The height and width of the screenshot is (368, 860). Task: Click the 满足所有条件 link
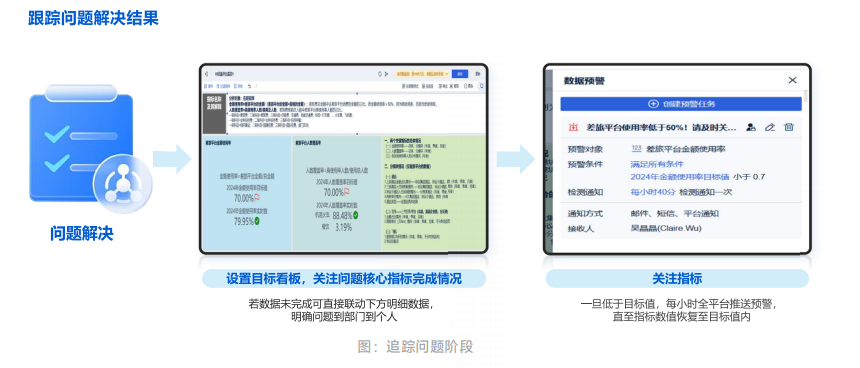pos(657,164)
